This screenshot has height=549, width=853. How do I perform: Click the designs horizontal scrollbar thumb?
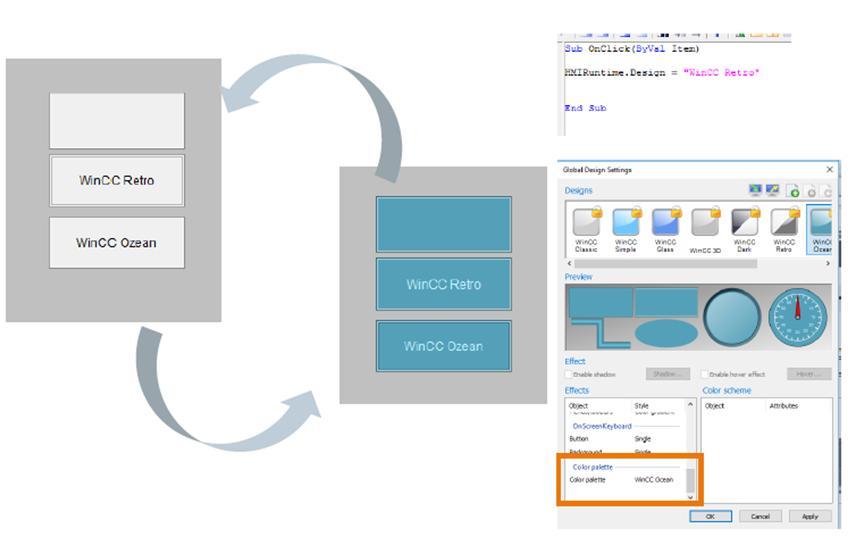(x=665, y=263)
